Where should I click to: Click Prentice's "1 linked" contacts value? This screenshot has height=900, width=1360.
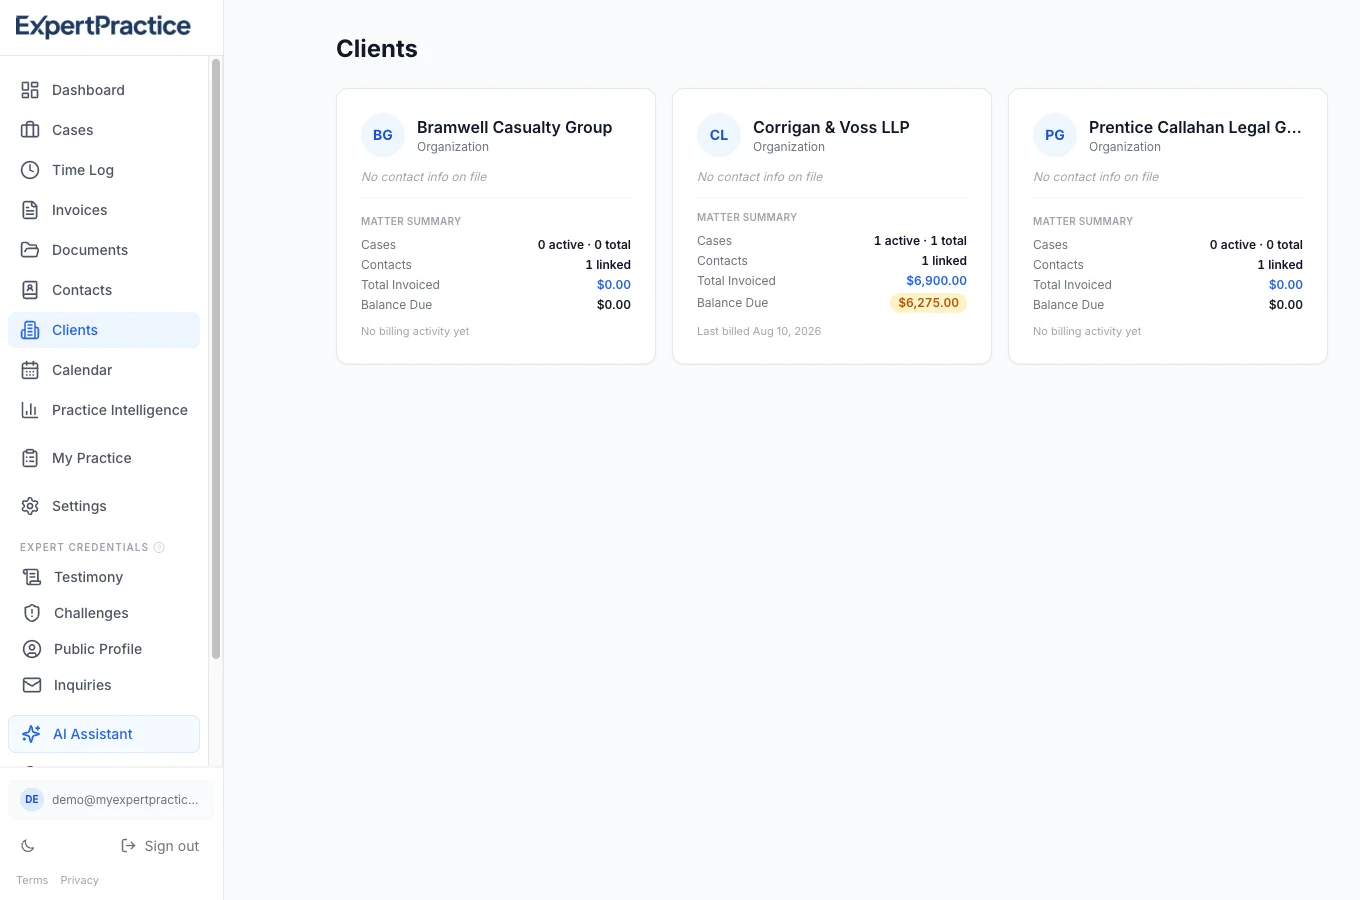click(1280, 265)
